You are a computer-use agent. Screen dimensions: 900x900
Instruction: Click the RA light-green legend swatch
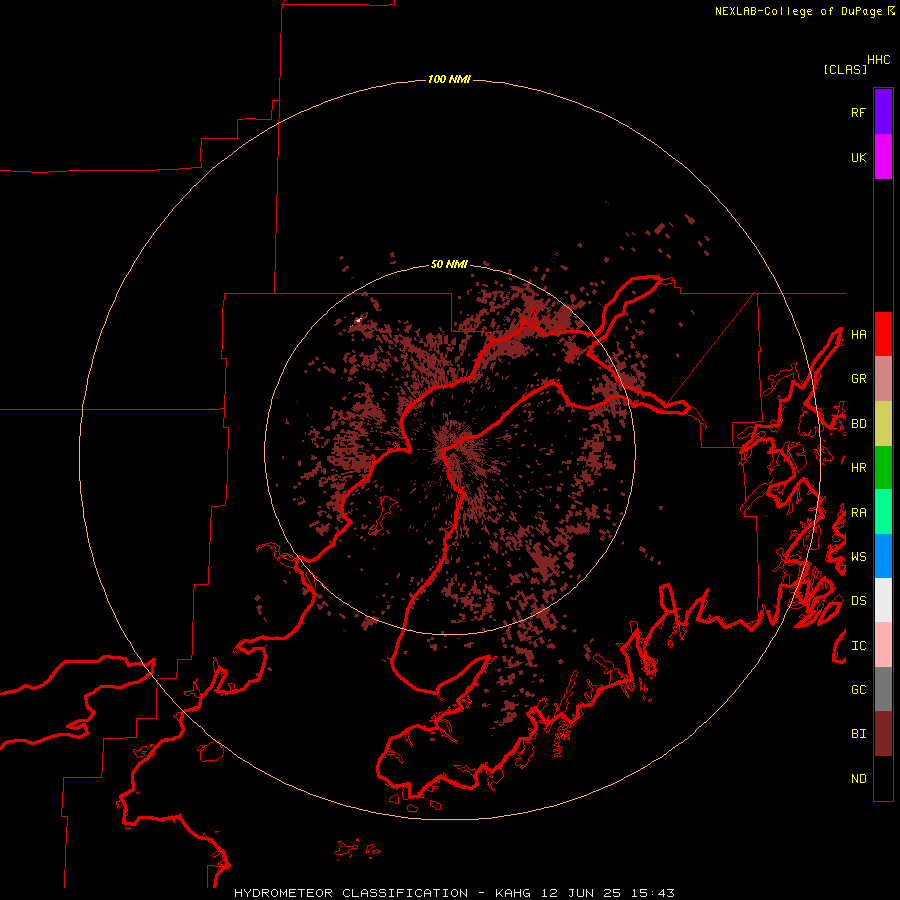coord(883,512)
